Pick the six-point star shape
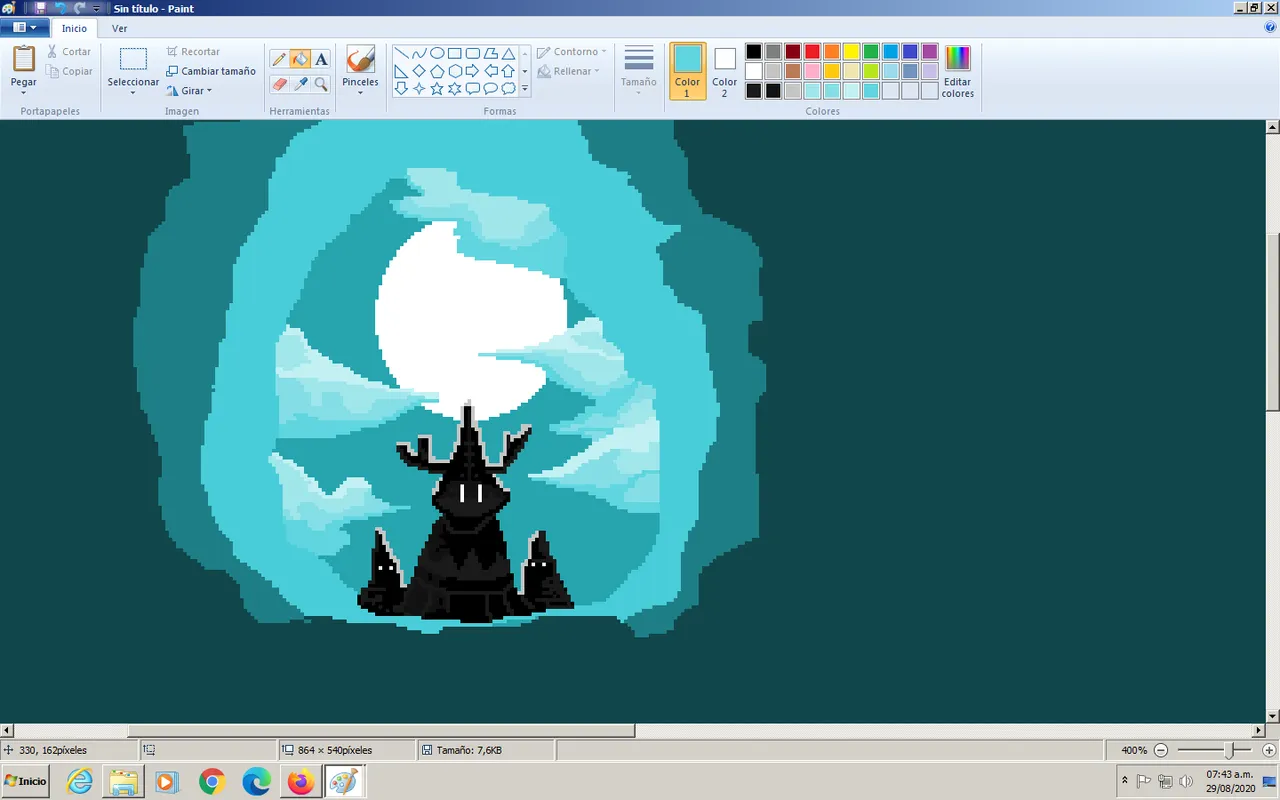This screenshot has width=1280, height=800. coord(455,88)
